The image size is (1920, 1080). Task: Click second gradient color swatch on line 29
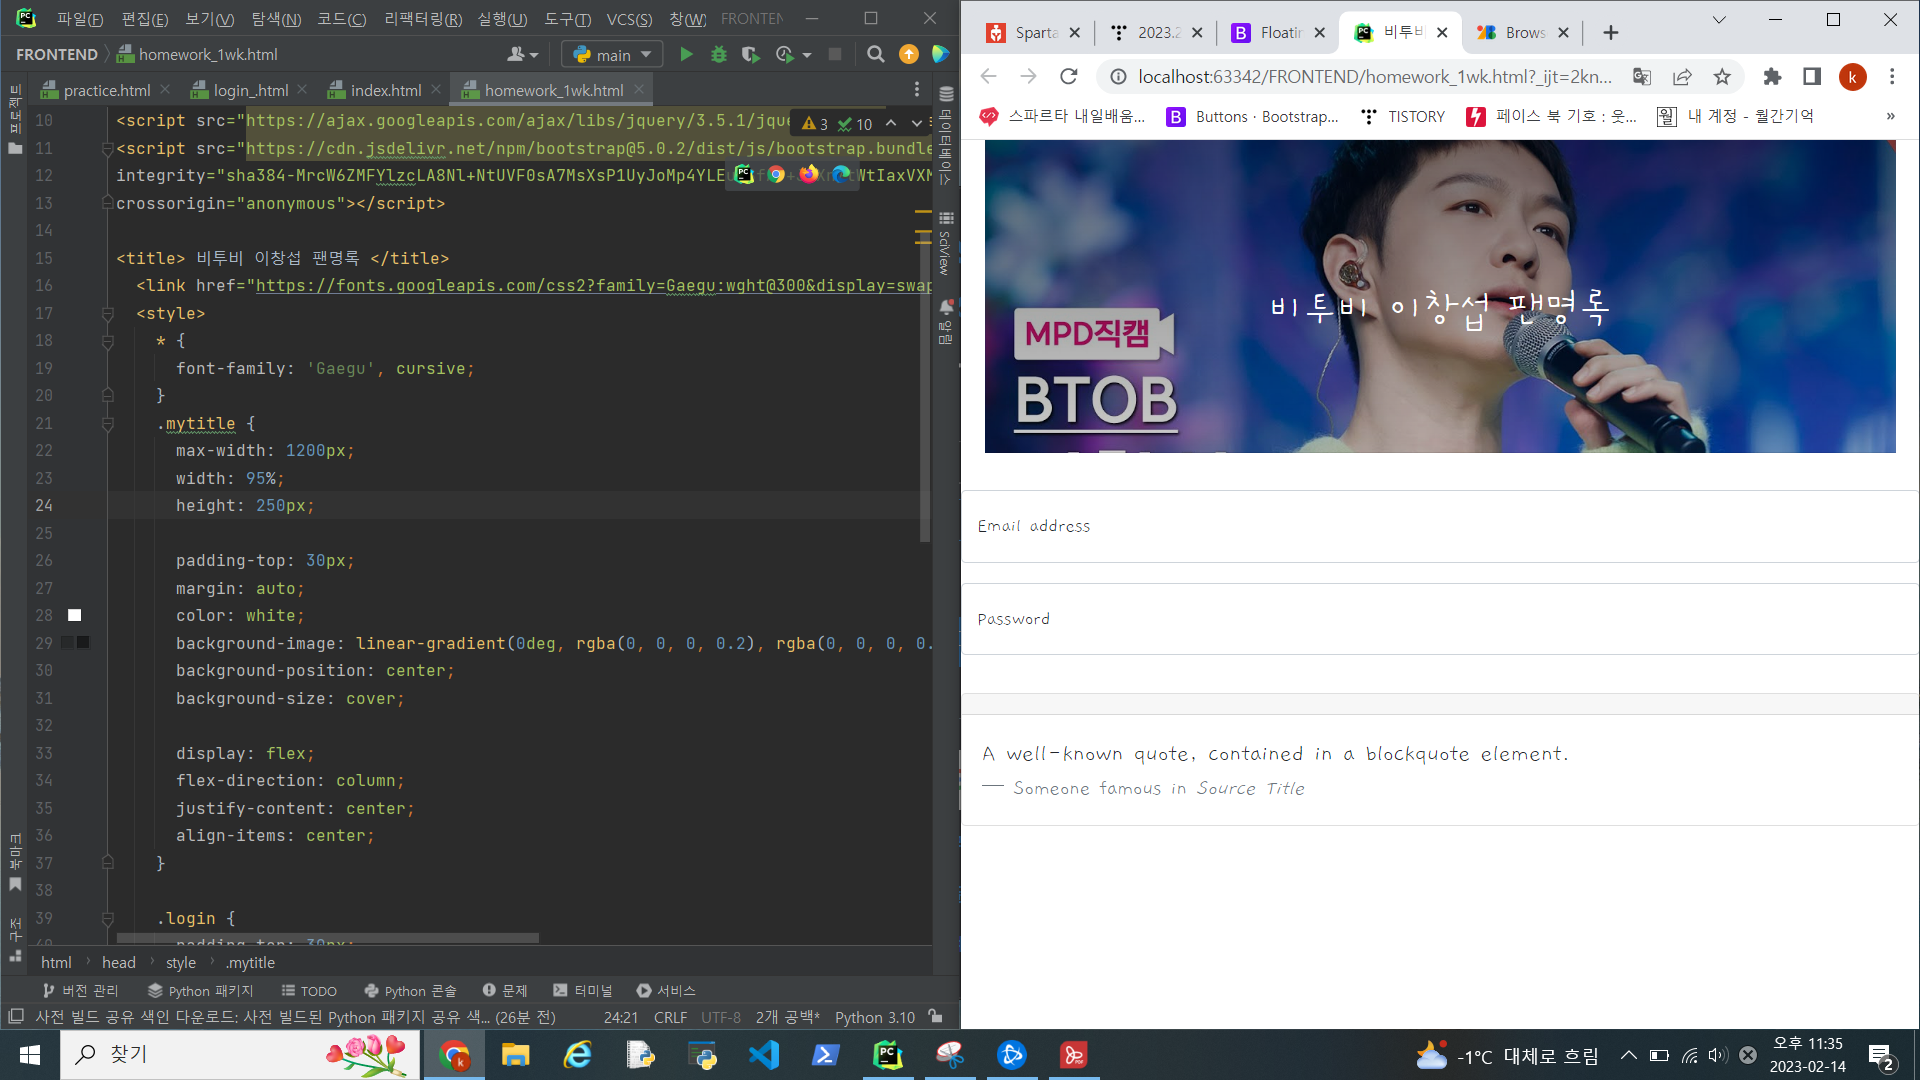point(83,642)
